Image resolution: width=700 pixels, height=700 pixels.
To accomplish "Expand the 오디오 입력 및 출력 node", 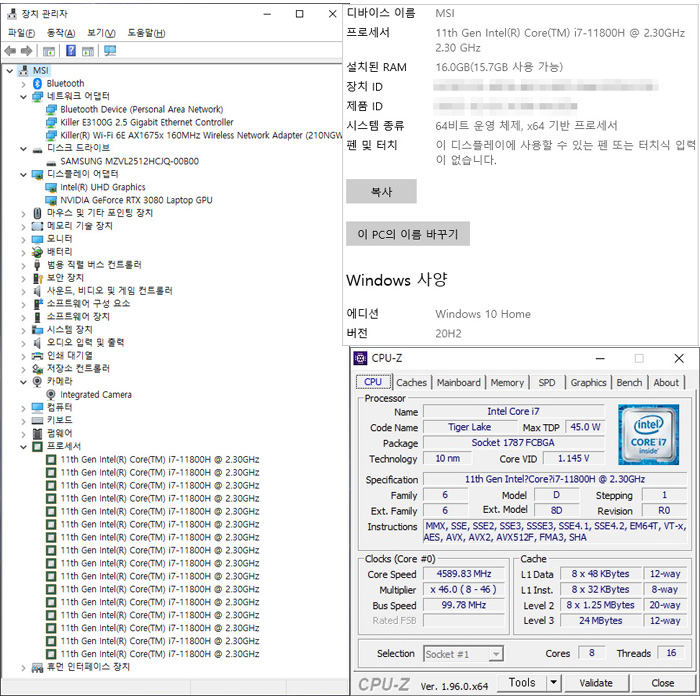I will (24, 343).
